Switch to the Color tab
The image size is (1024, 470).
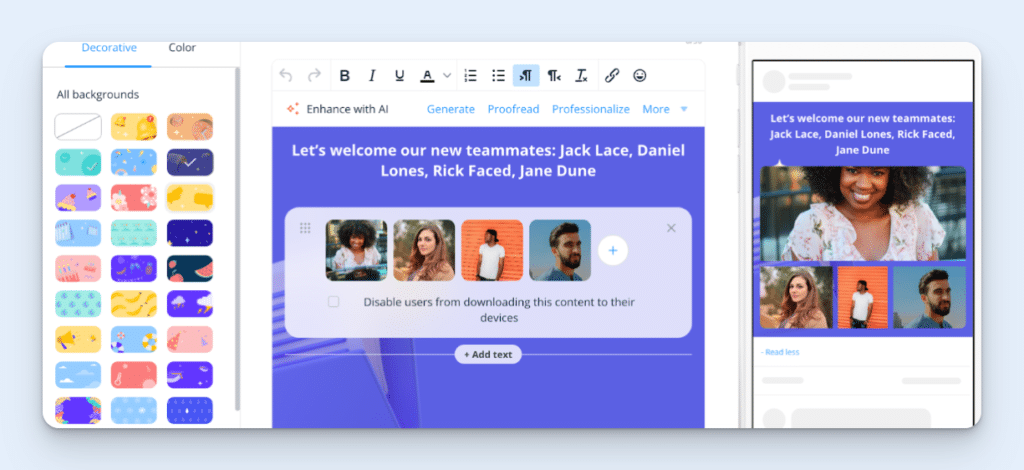pyautogui.click(x=182, y=48)
